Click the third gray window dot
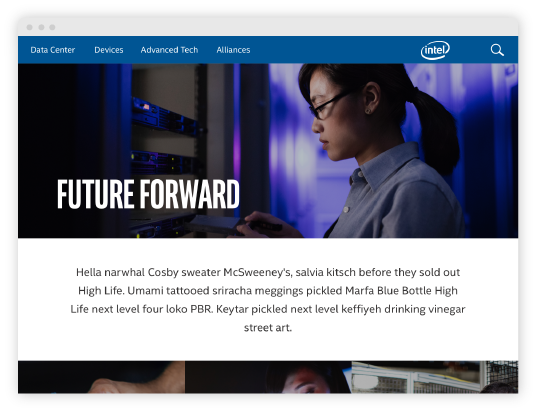The height and width of the screenshot is (412, 537). pyautogui.click(x=52, y=27)
